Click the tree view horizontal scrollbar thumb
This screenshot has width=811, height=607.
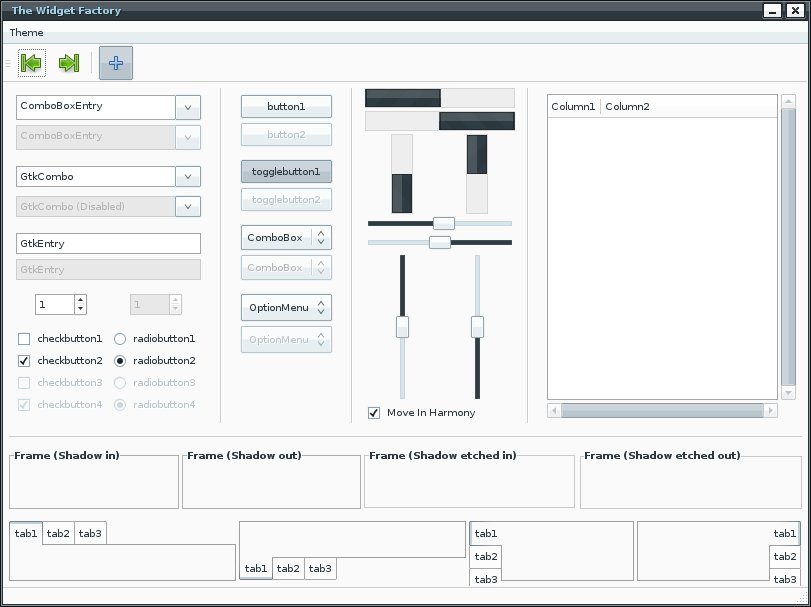[x=662, y=411]
